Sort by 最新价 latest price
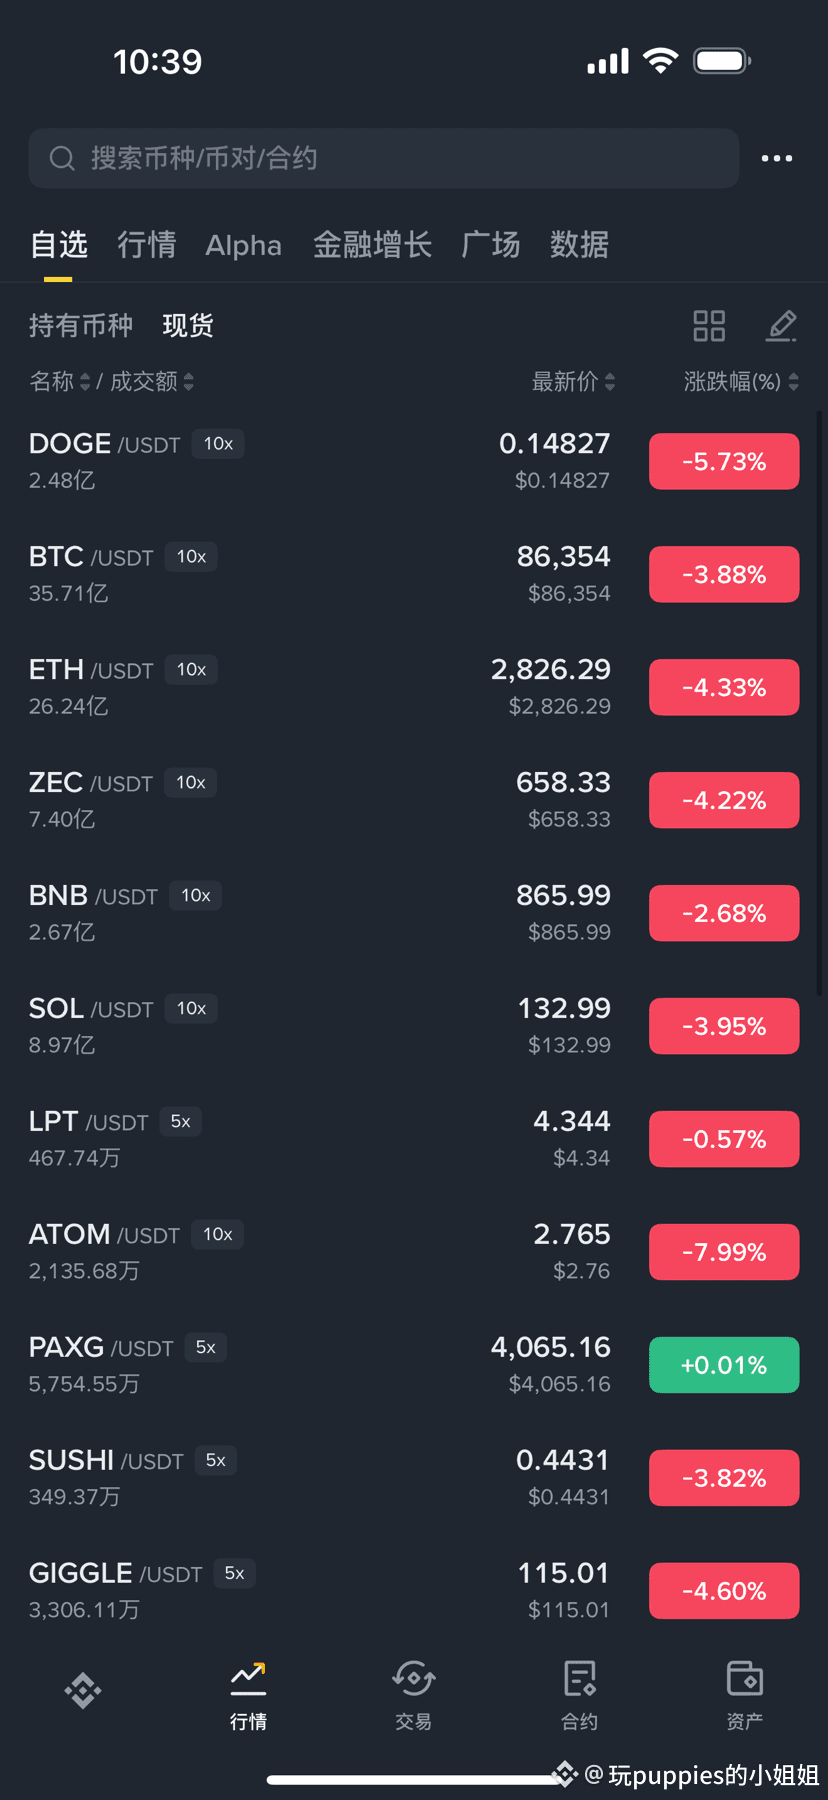 pyautogui.click(x=573, y=382)
